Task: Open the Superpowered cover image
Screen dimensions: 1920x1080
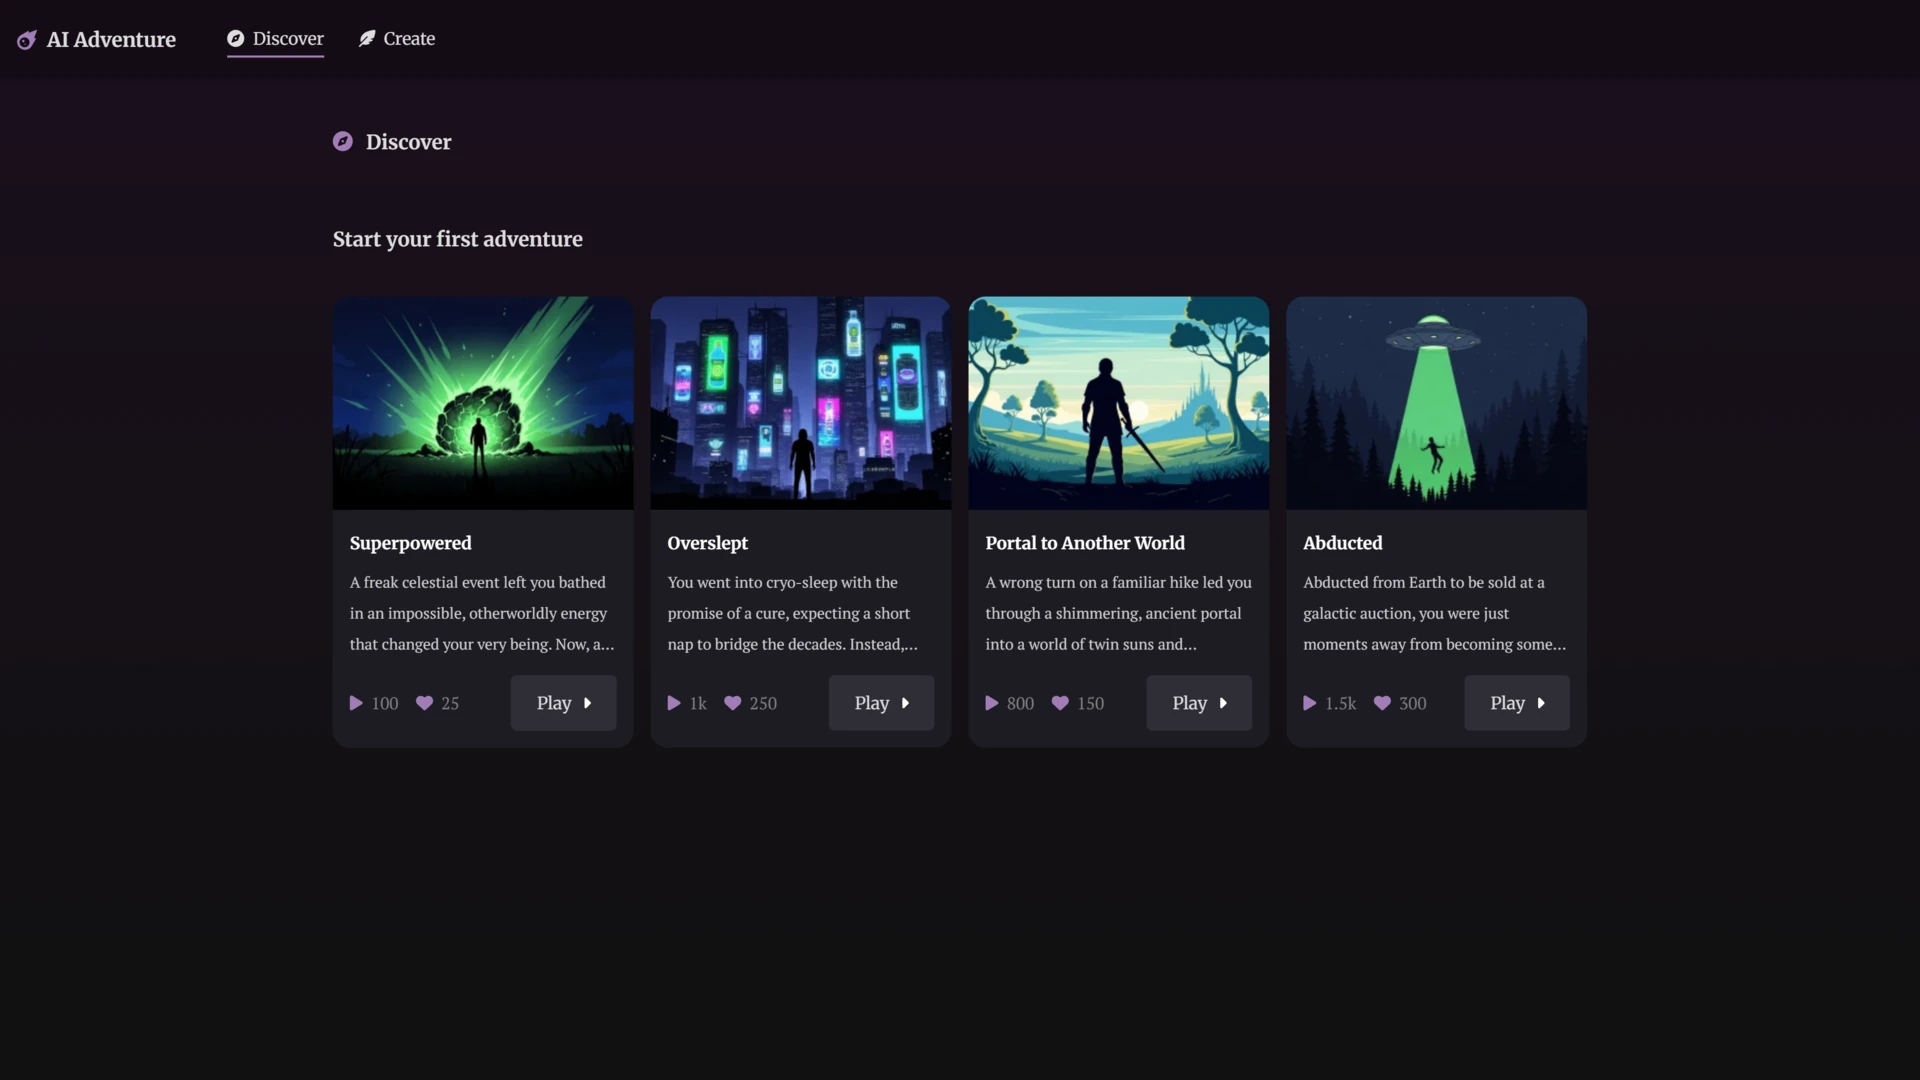Action: (x=483, y=403)
